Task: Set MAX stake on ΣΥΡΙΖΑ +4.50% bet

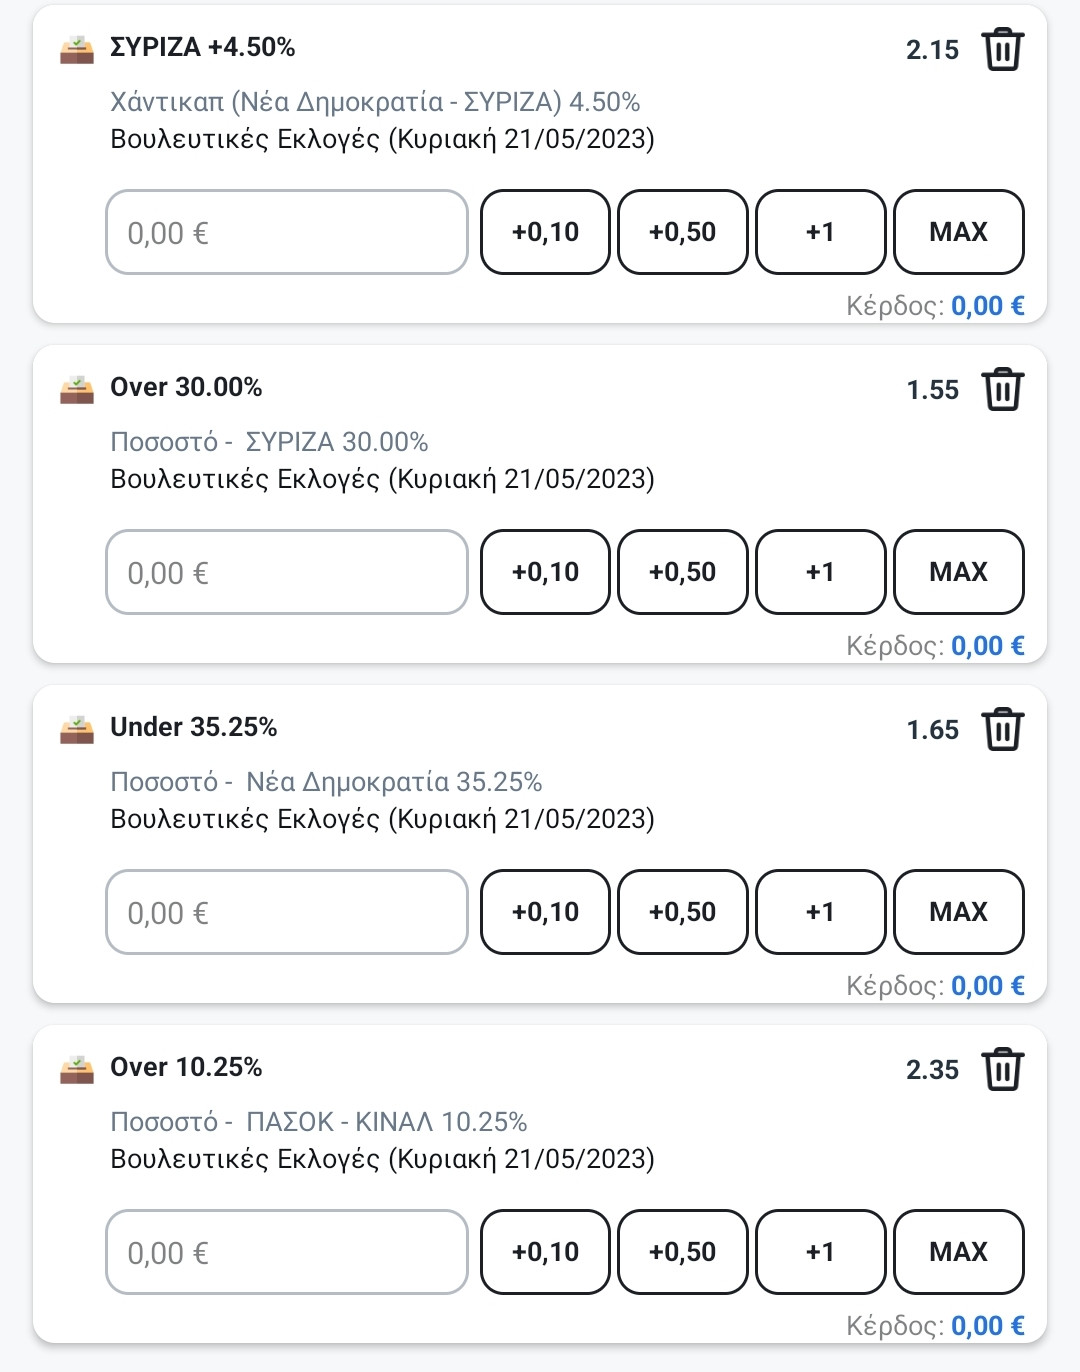Action: (x=958, y=232)
